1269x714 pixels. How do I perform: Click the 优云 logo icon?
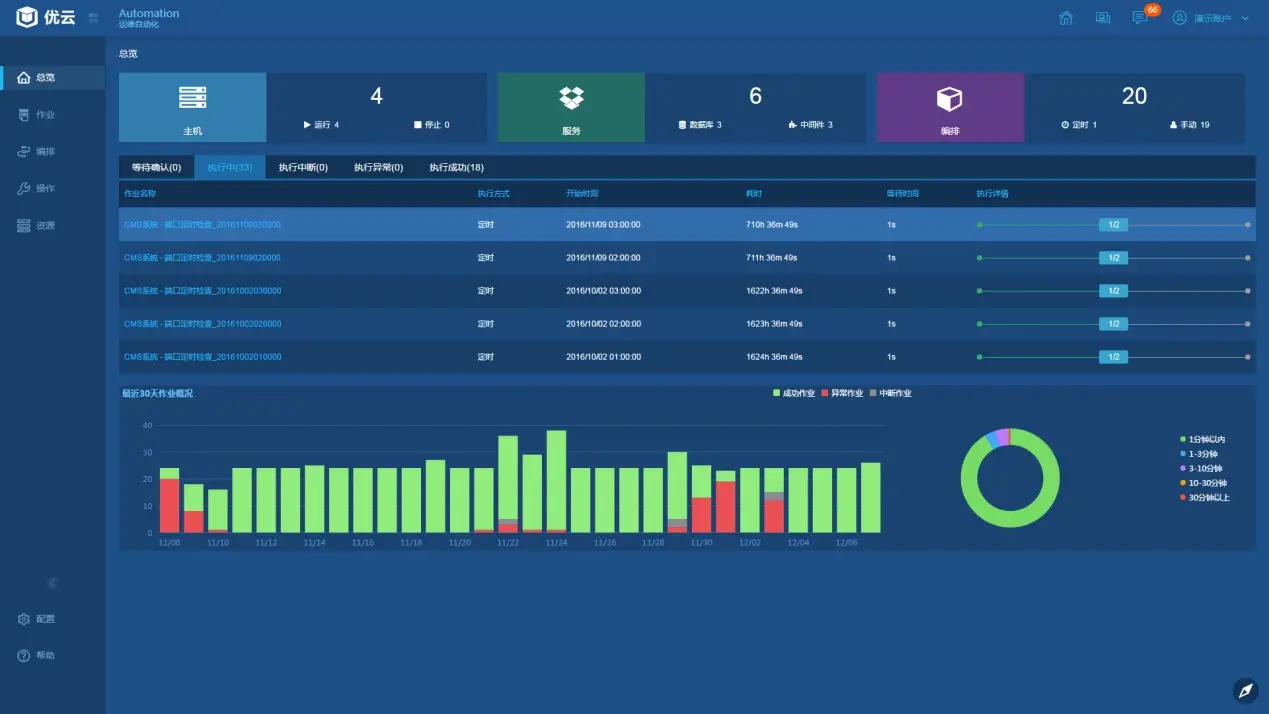(26, 18)
